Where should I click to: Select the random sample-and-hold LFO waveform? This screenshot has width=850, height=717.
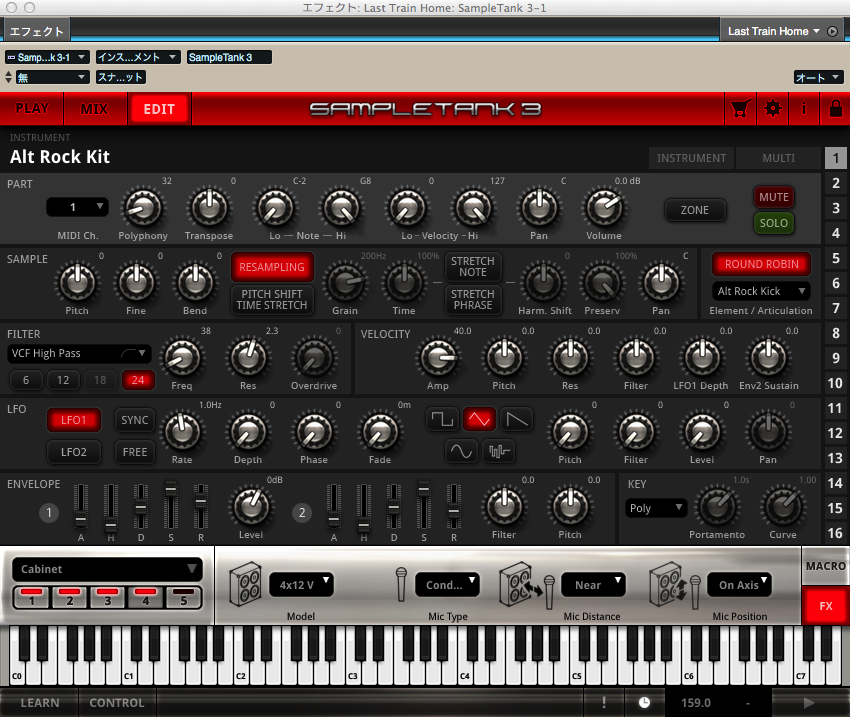pos(499,451)
